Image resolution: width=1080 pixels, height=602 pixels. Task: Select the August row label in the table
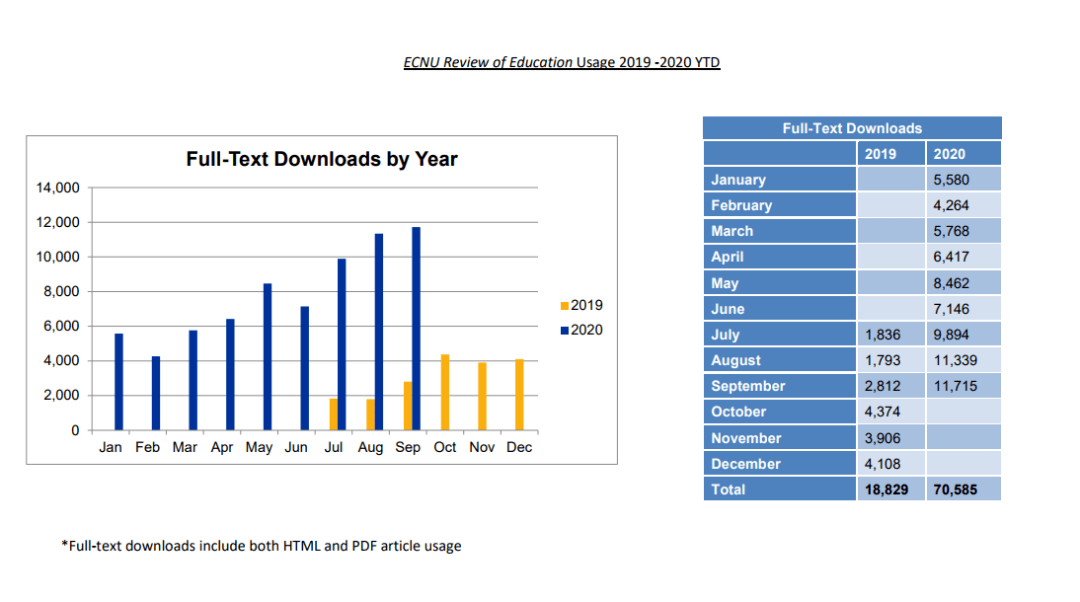(736, 360)
